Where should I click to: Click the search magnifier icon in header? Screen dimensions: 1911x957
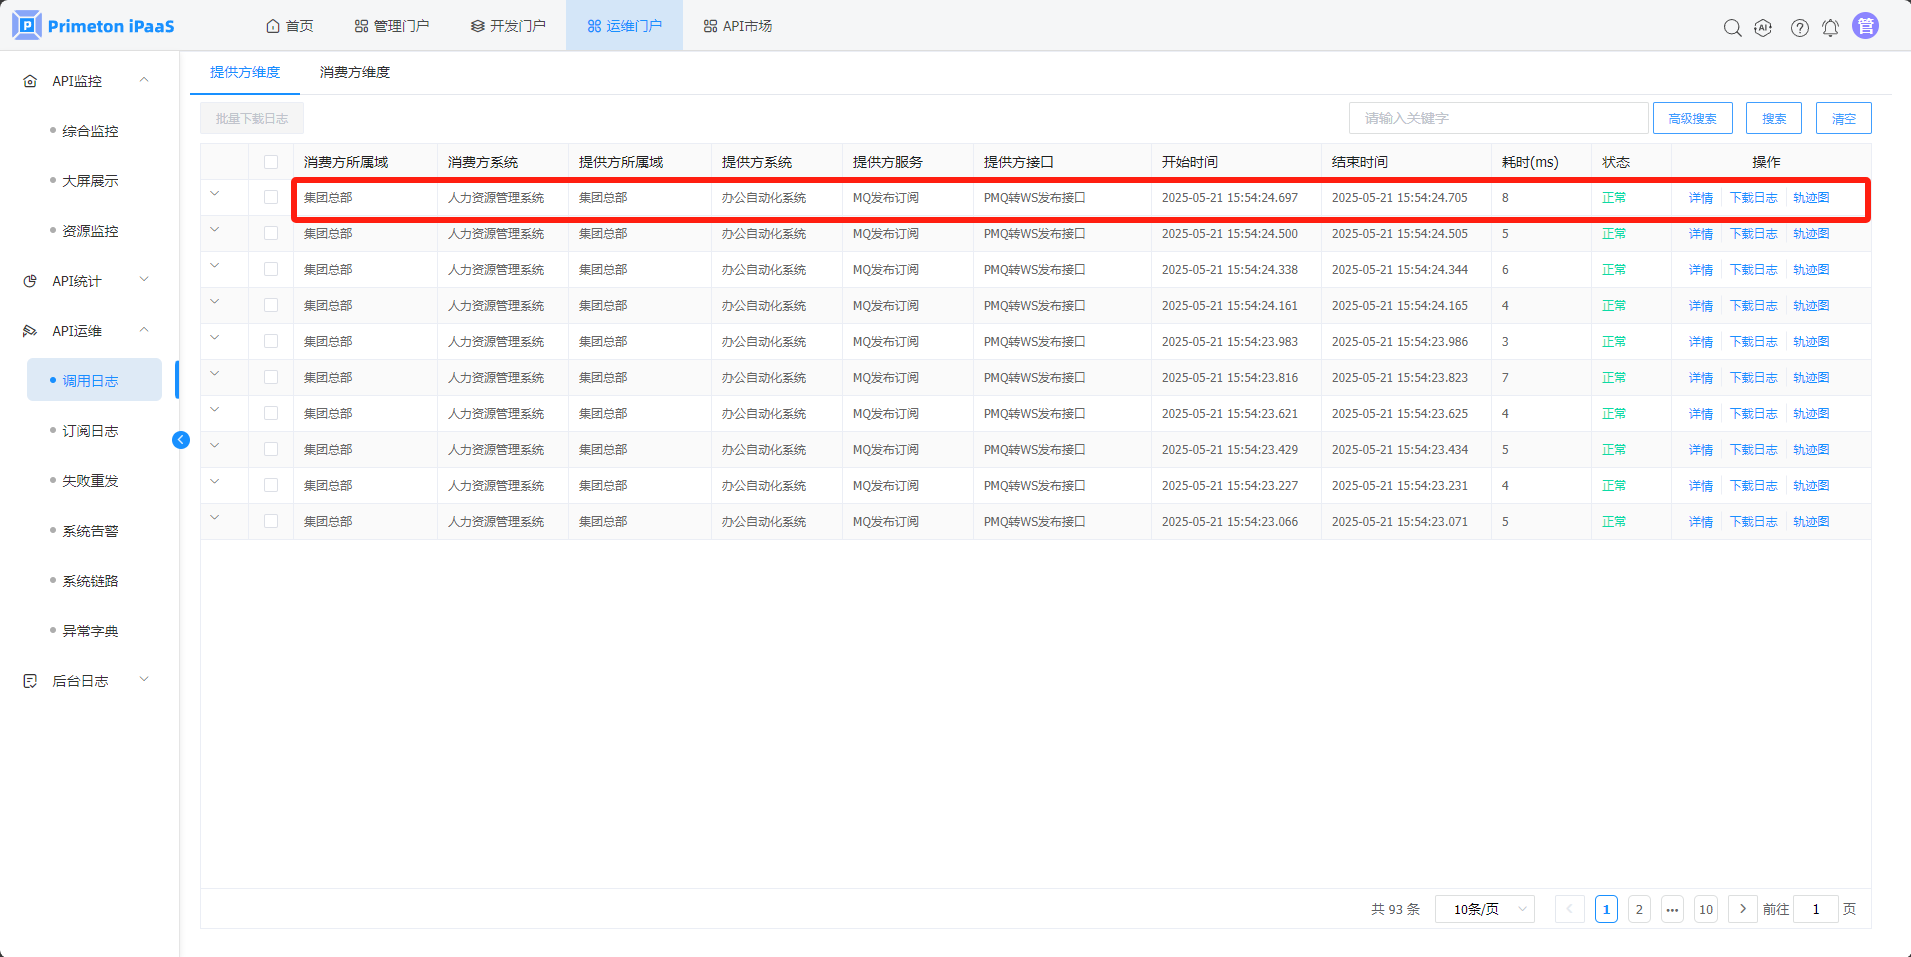point(1732,28)
